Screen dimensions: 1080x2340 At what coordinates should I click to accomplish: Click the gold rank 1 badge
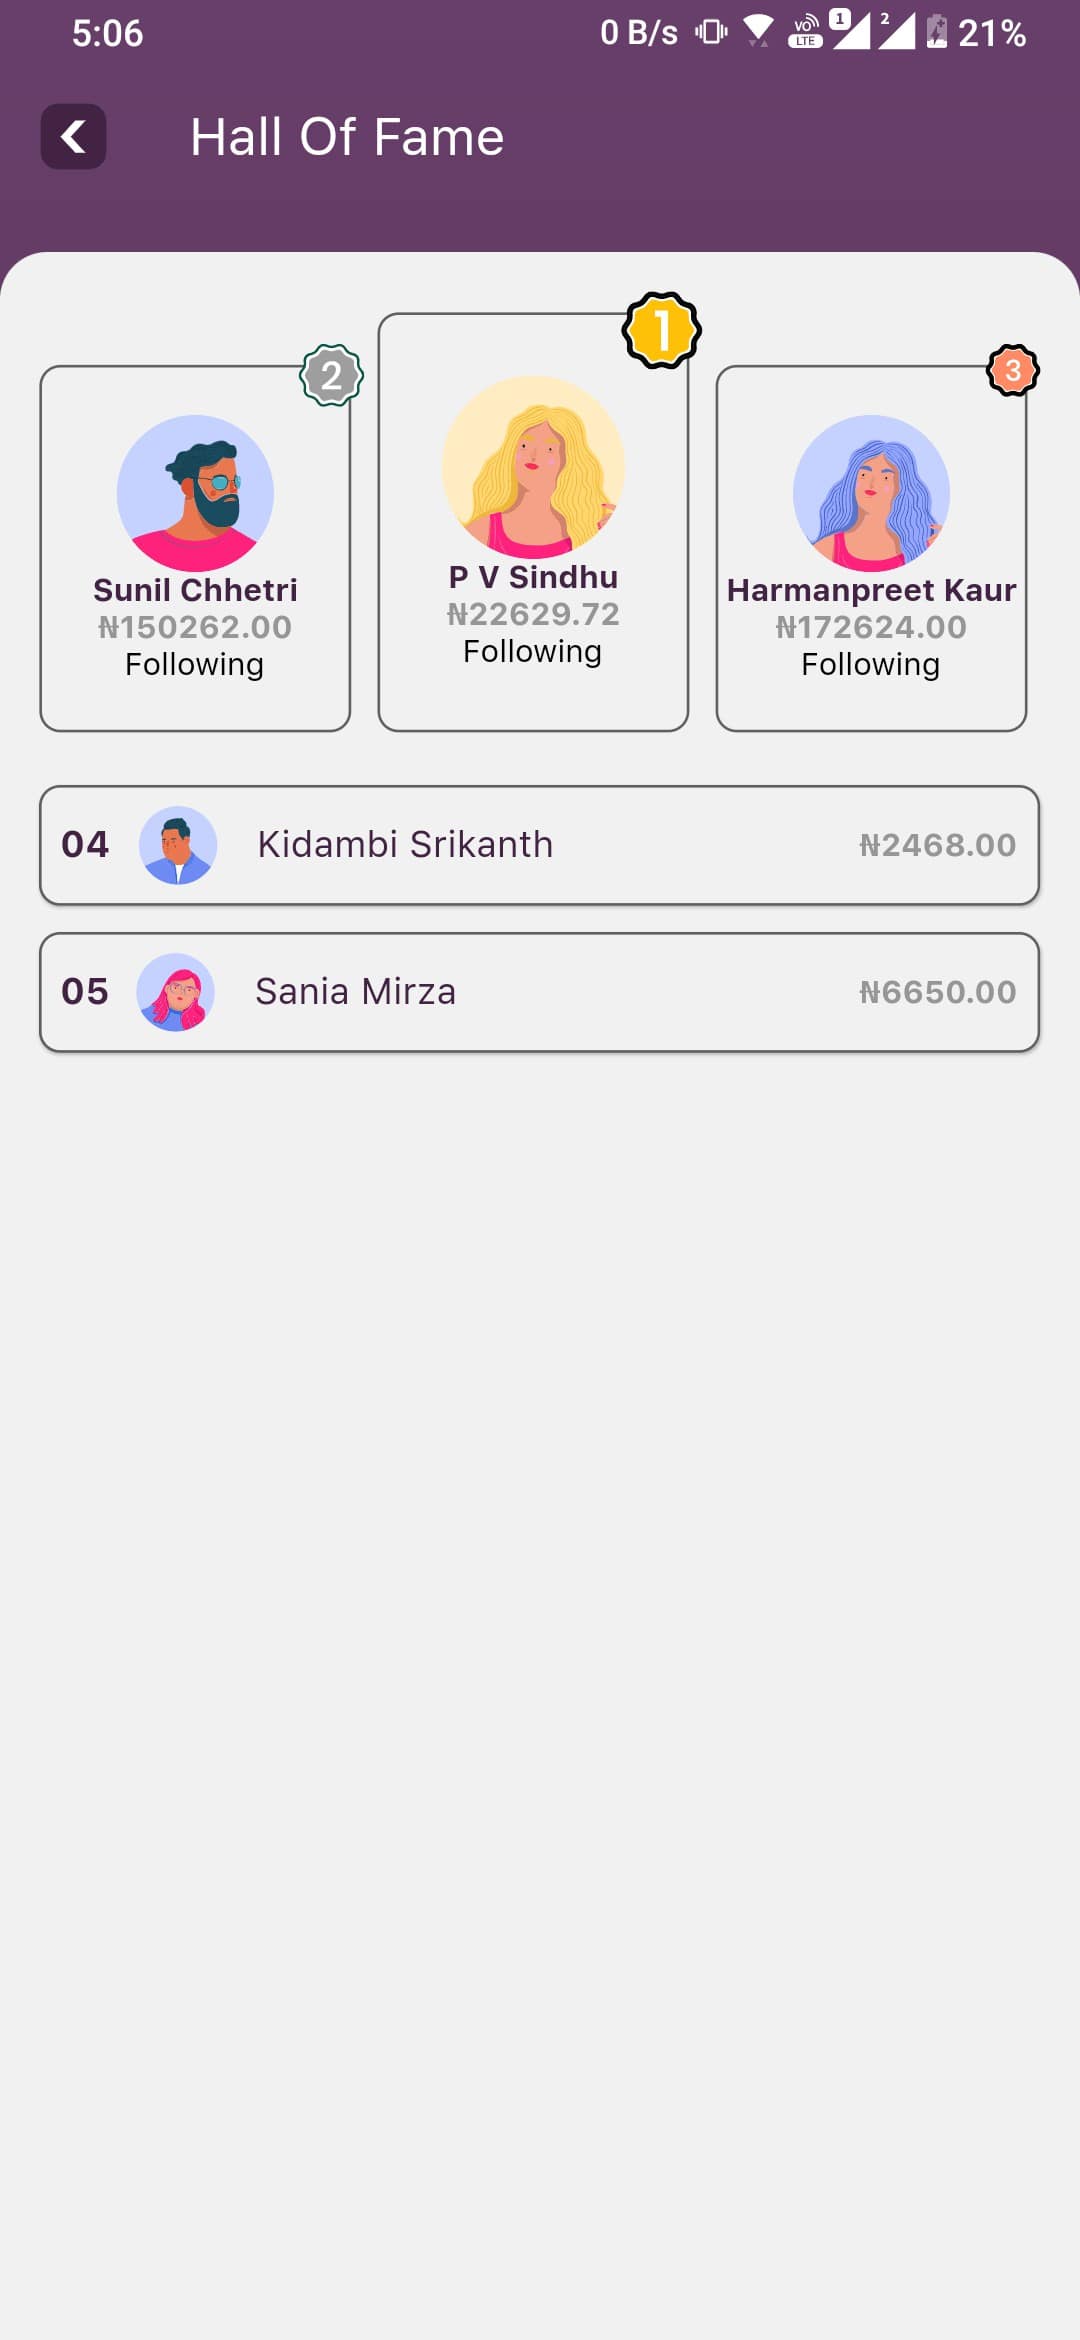pyautogui.click(x=661, y=330)
